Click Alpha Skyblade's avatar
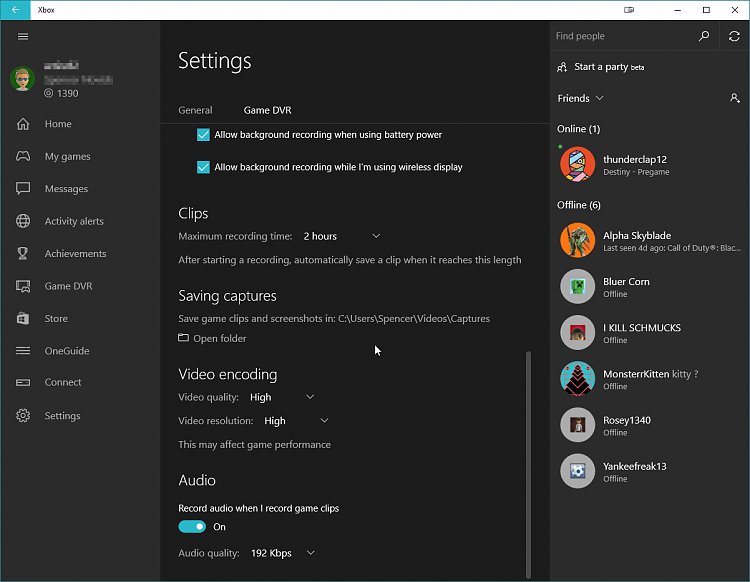Screen dimensions: 750x582 coord(577,240)
